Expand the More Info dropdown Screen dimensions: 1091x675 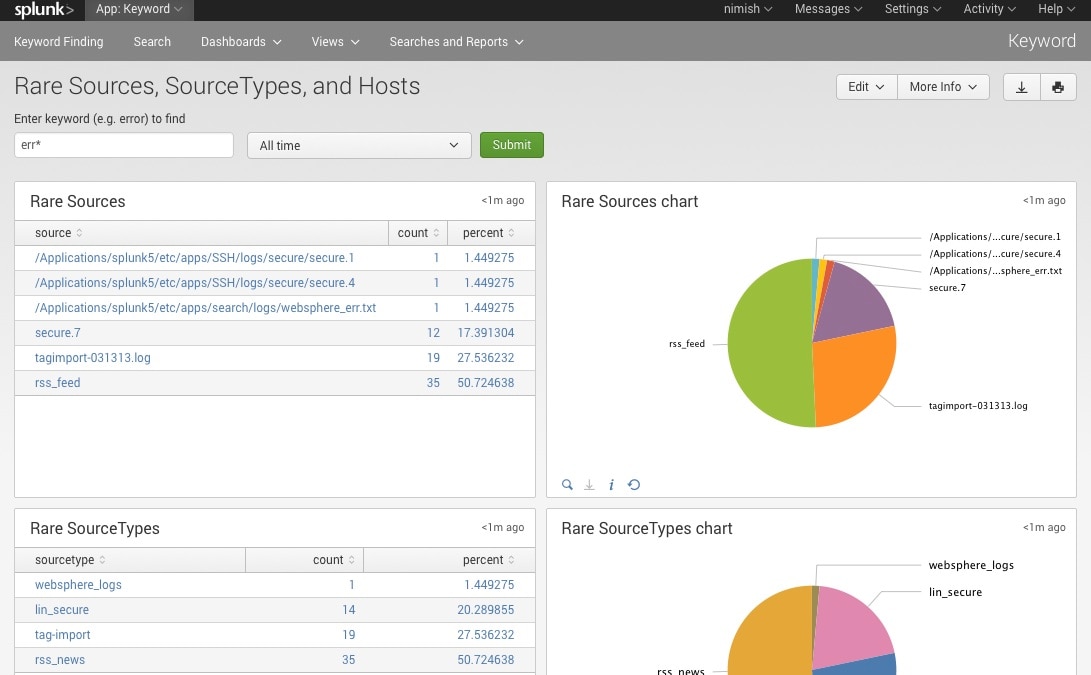pyautogui.click(x=943, y=87)
